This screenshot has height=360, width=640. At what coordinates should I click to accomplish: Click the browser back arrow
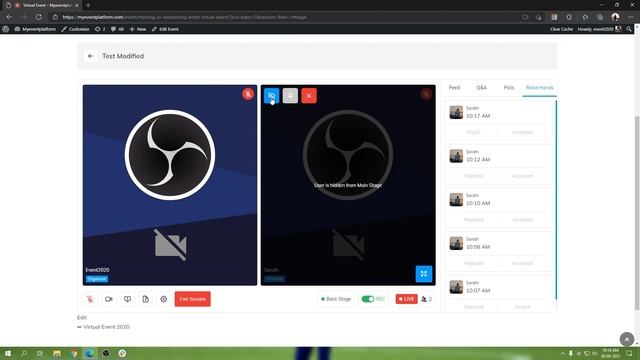(x=9, y=17)
